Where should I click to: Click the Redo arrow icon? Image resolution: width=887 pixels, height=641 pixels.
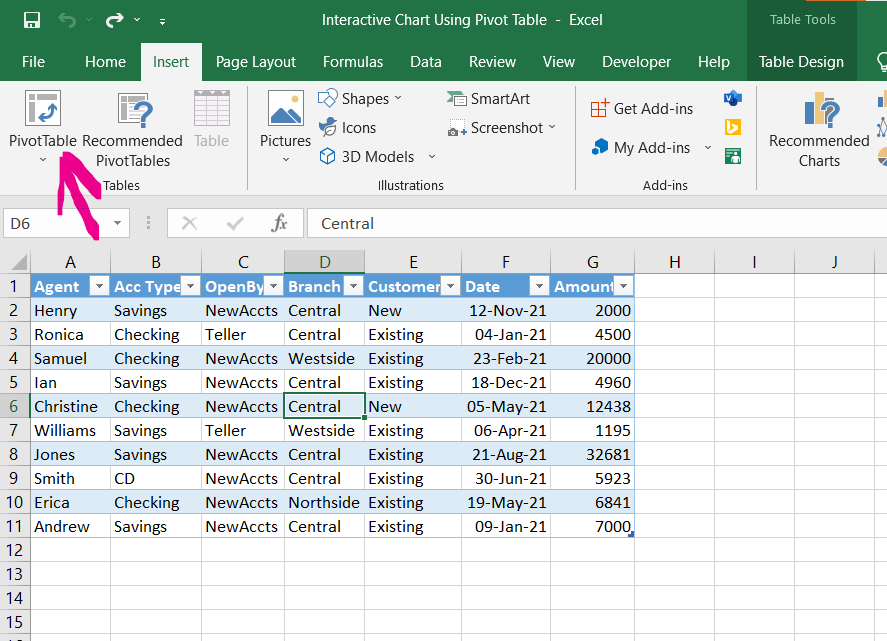[114, 20]
